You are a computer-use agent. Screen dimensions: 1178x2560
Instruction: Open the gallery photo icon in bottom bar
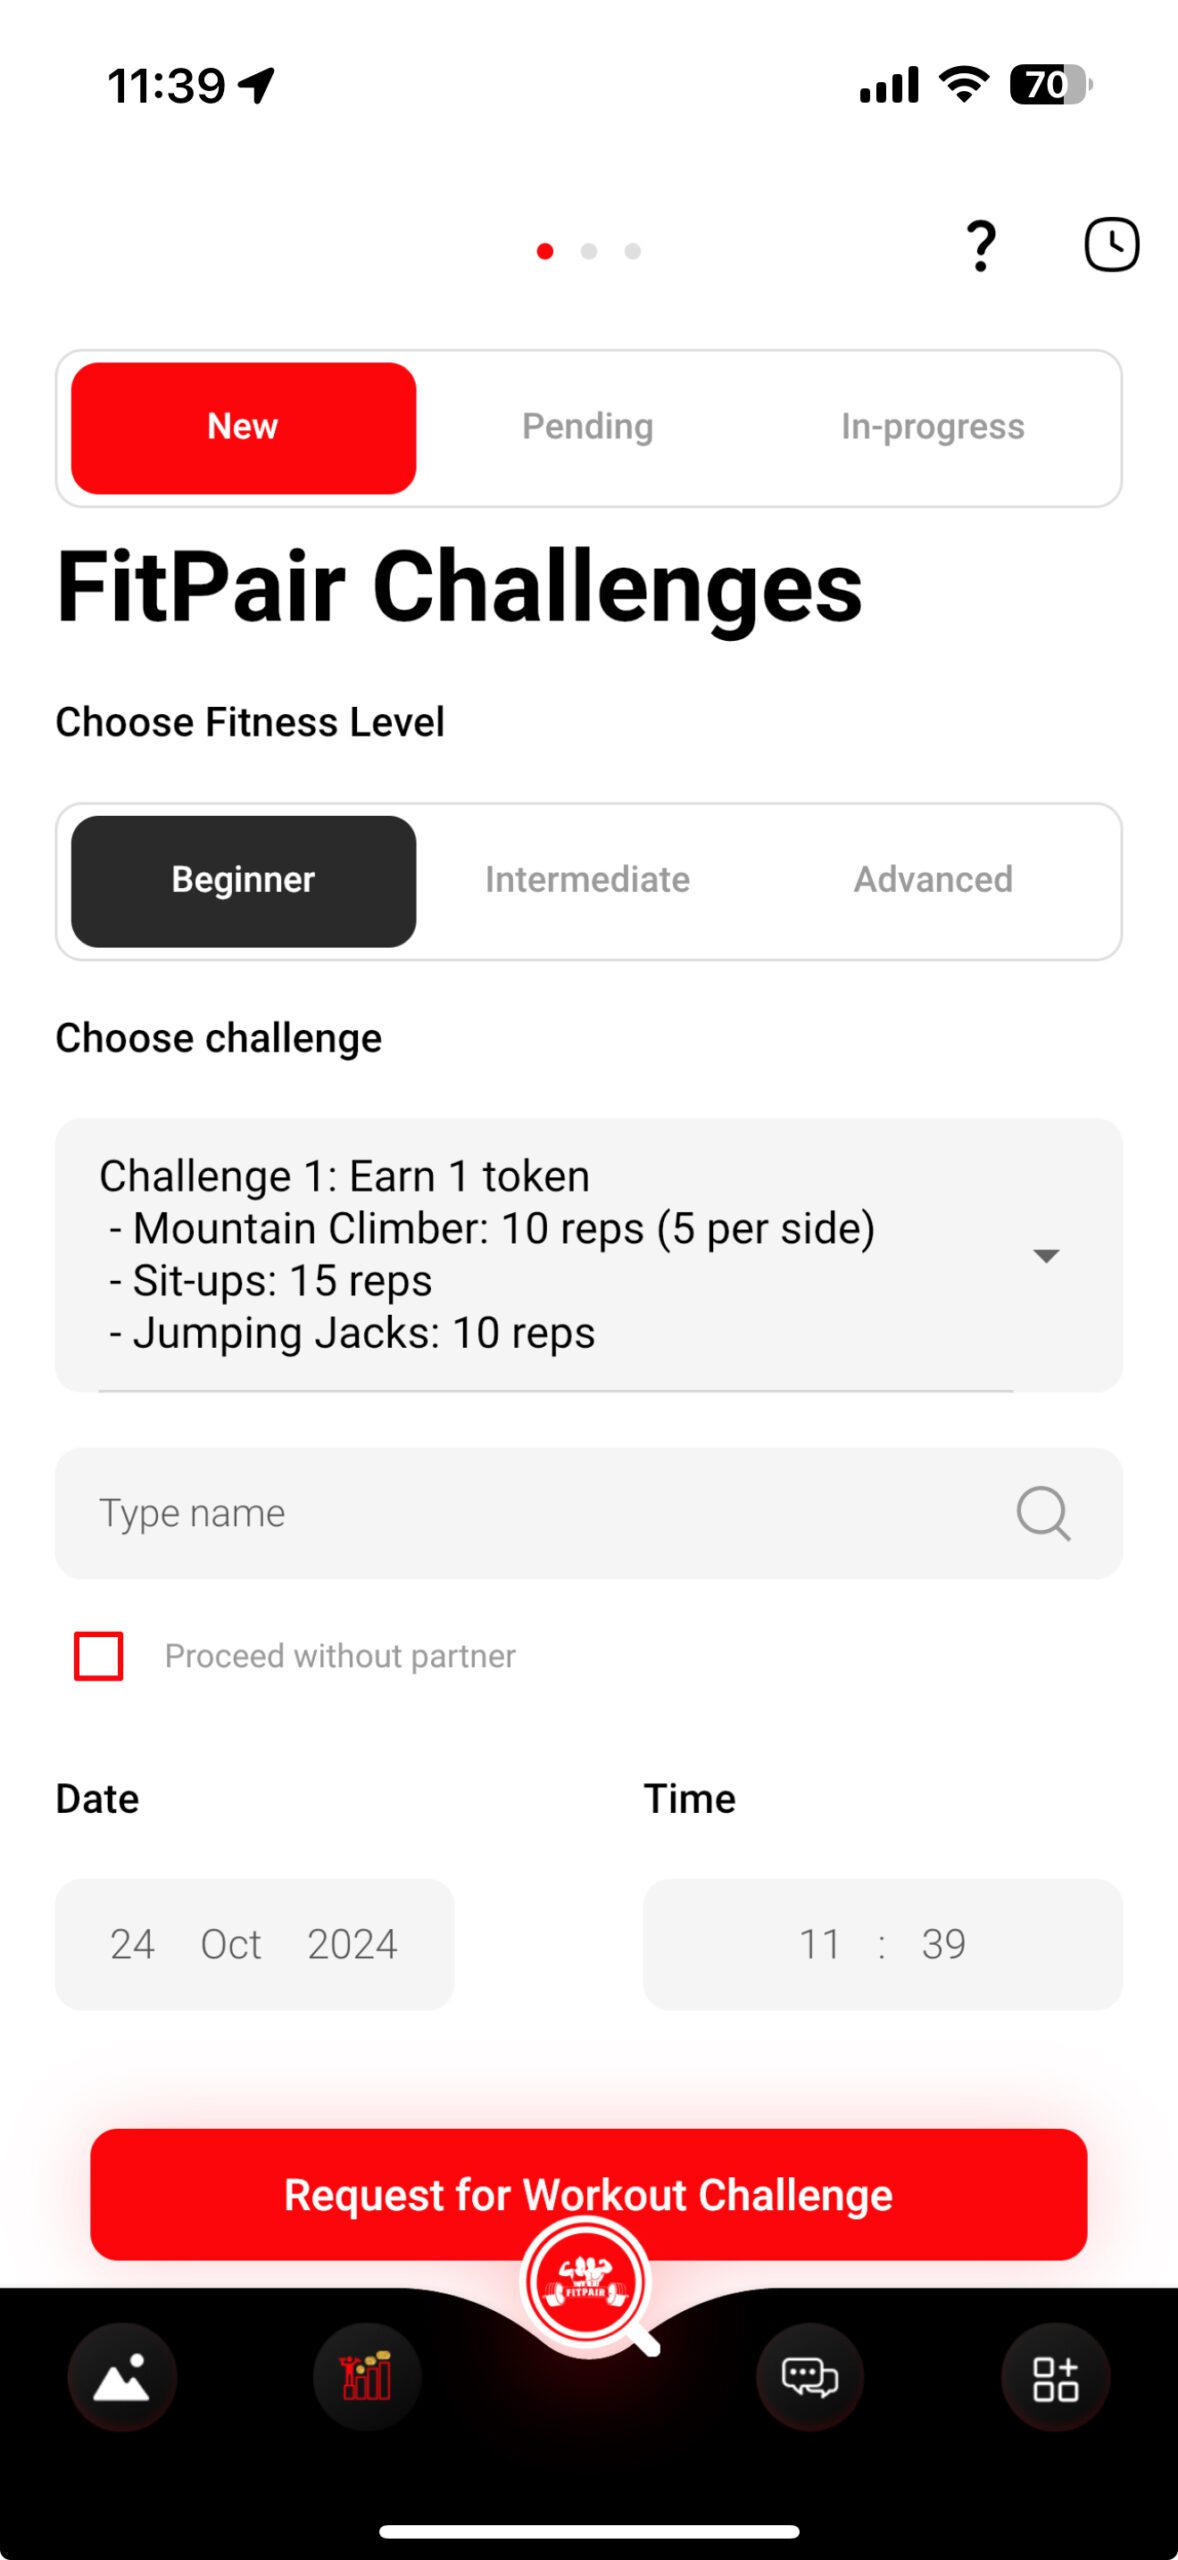click(122, 2377)
